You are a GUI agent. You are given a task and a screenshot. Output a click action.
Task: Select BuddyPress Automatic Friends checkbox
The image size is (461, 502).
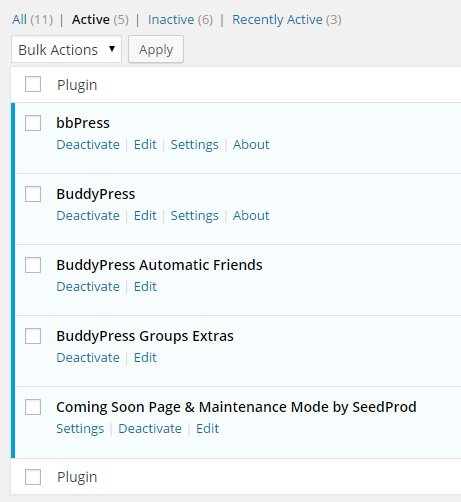pos(33,265)
